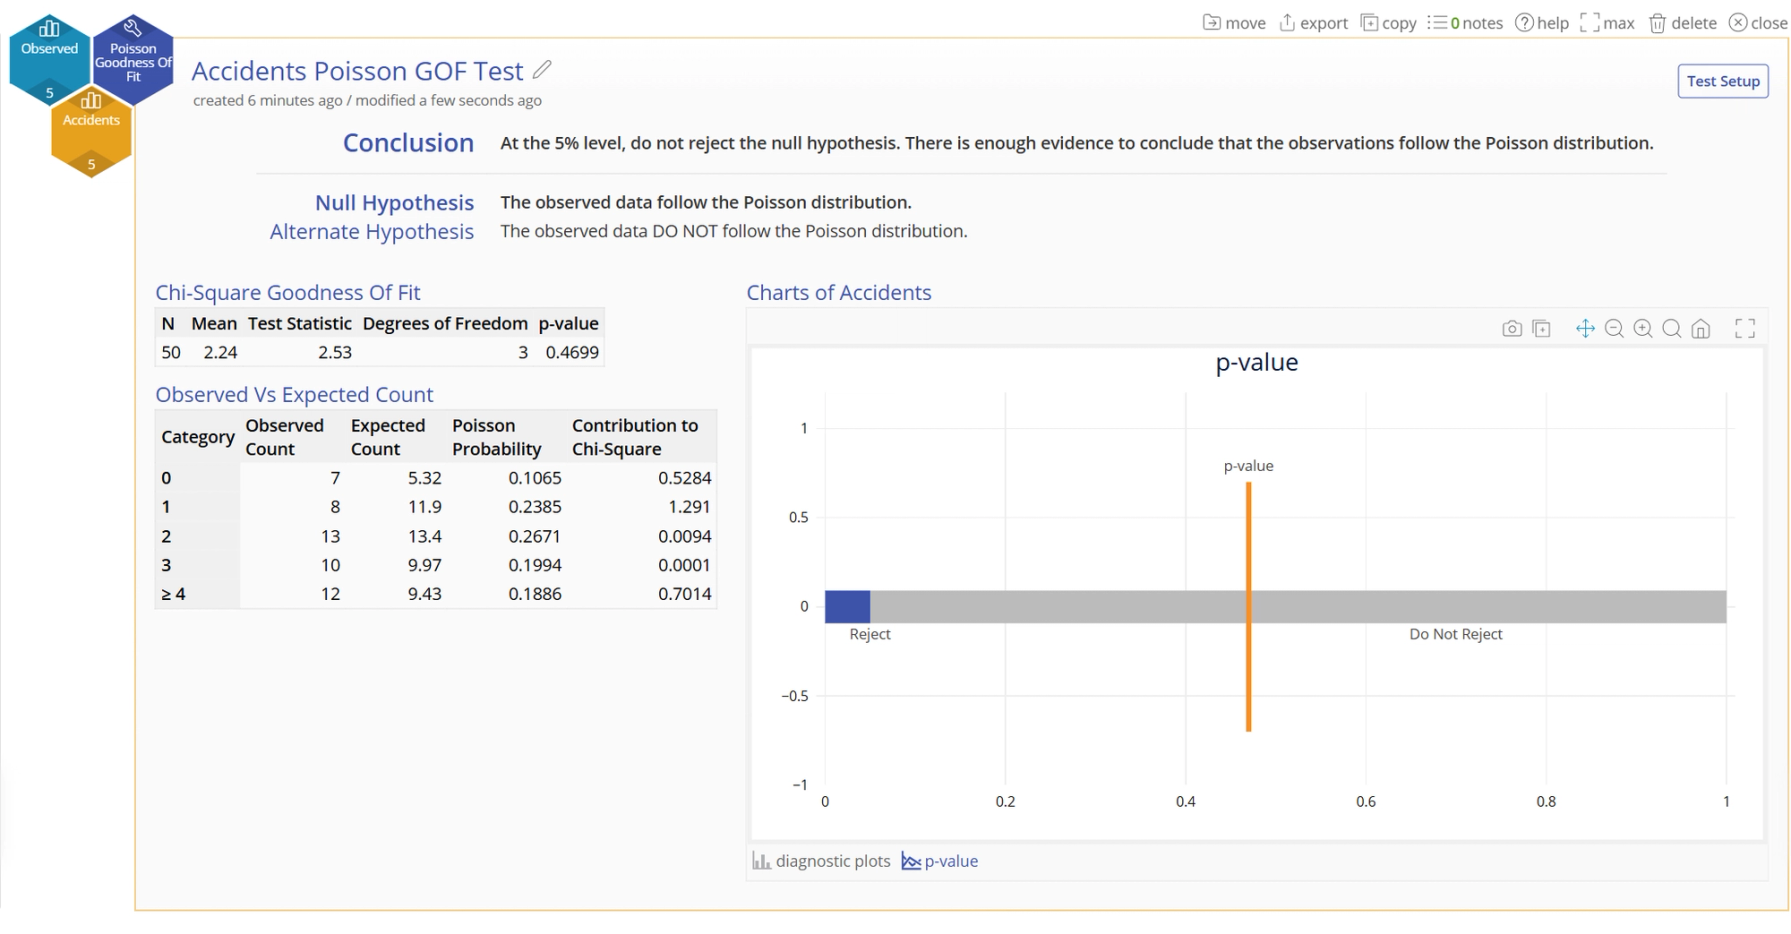Click the Poisson Probability column header
1791x934 pixels.
click(x=496, y=437)
